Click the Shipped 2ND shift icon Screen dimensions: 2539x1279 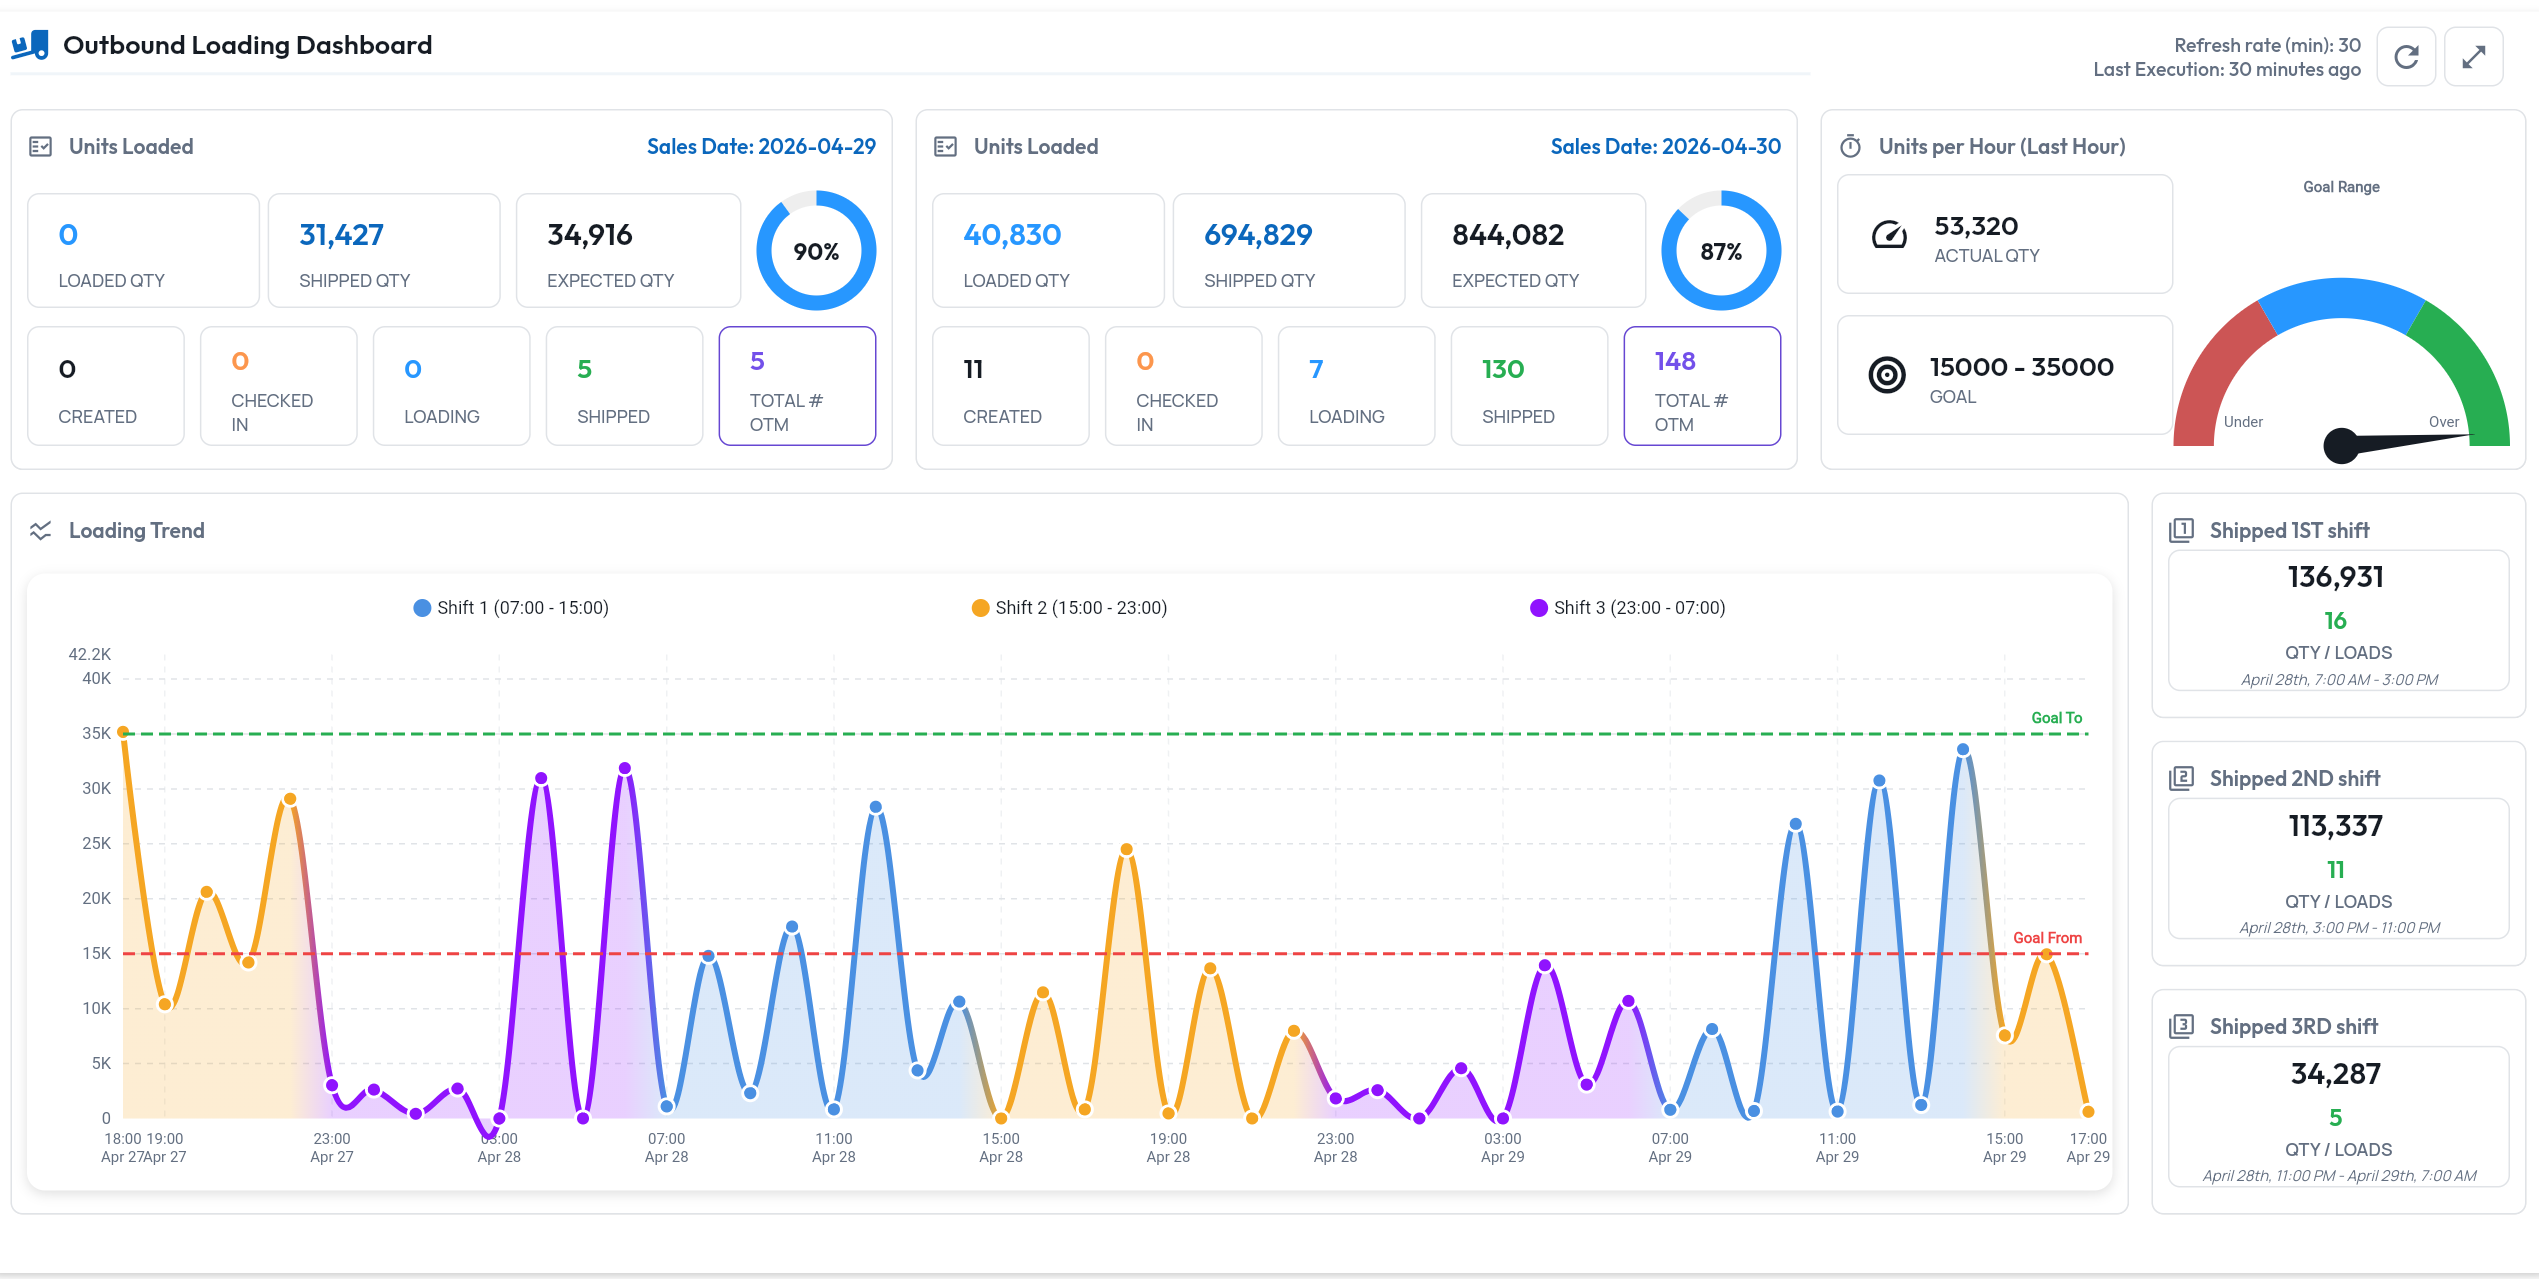2181,779
